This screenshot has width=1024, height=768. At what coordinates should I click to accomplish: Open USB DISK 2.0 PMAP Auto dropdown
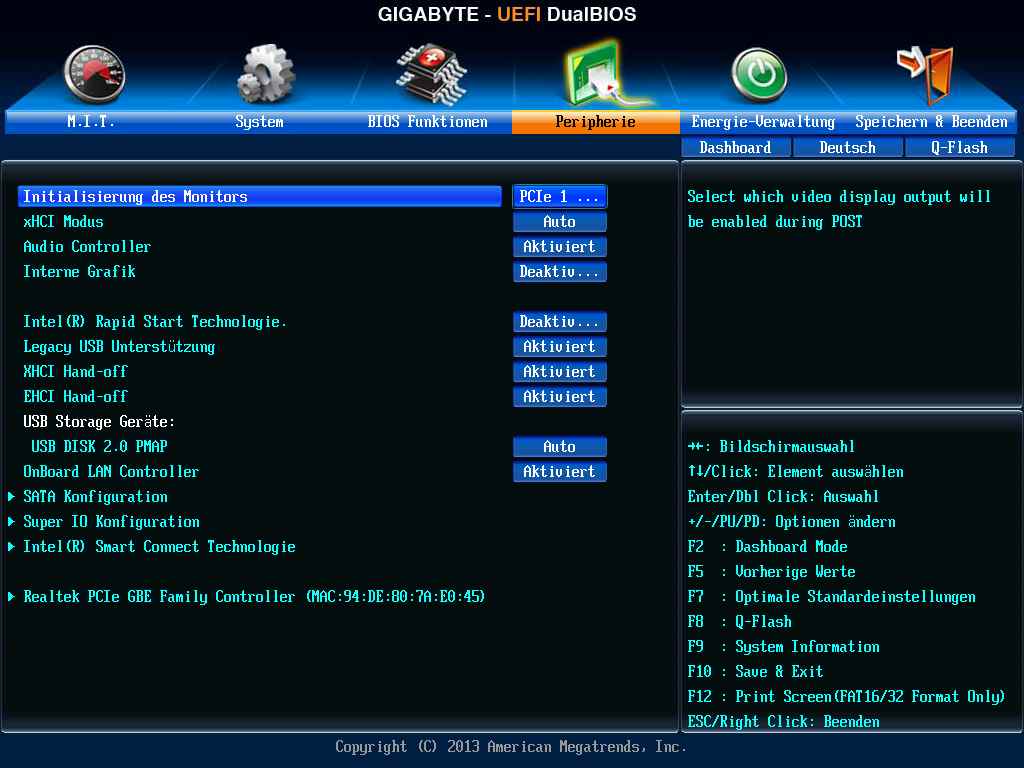coord(560,447)
